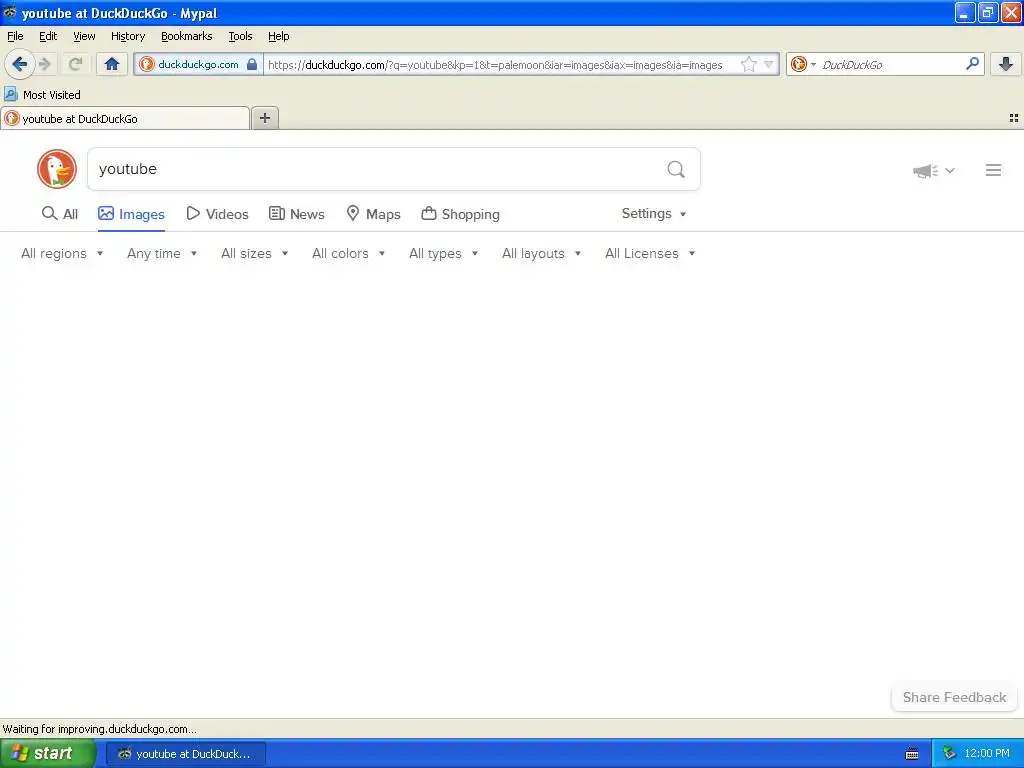Image resolution: width=1024 pixels, height=768 pixels.
Task: Bookmark this page with the star icon
Action: coord(748,64)
